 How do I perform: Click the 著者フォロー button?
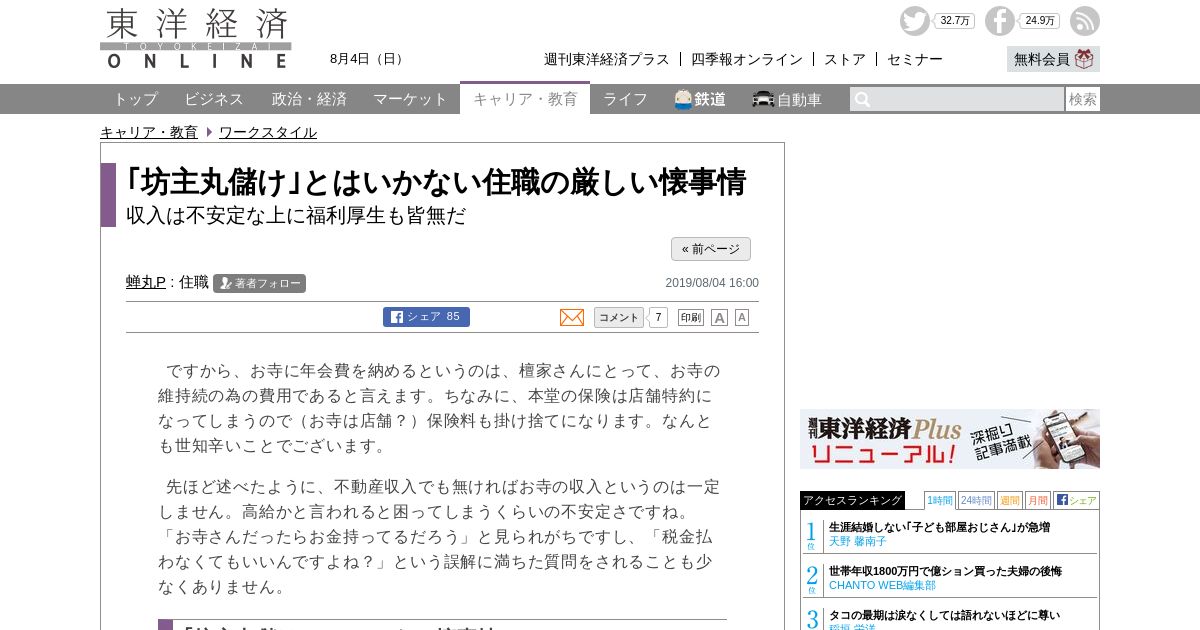(x=260, y=283)
